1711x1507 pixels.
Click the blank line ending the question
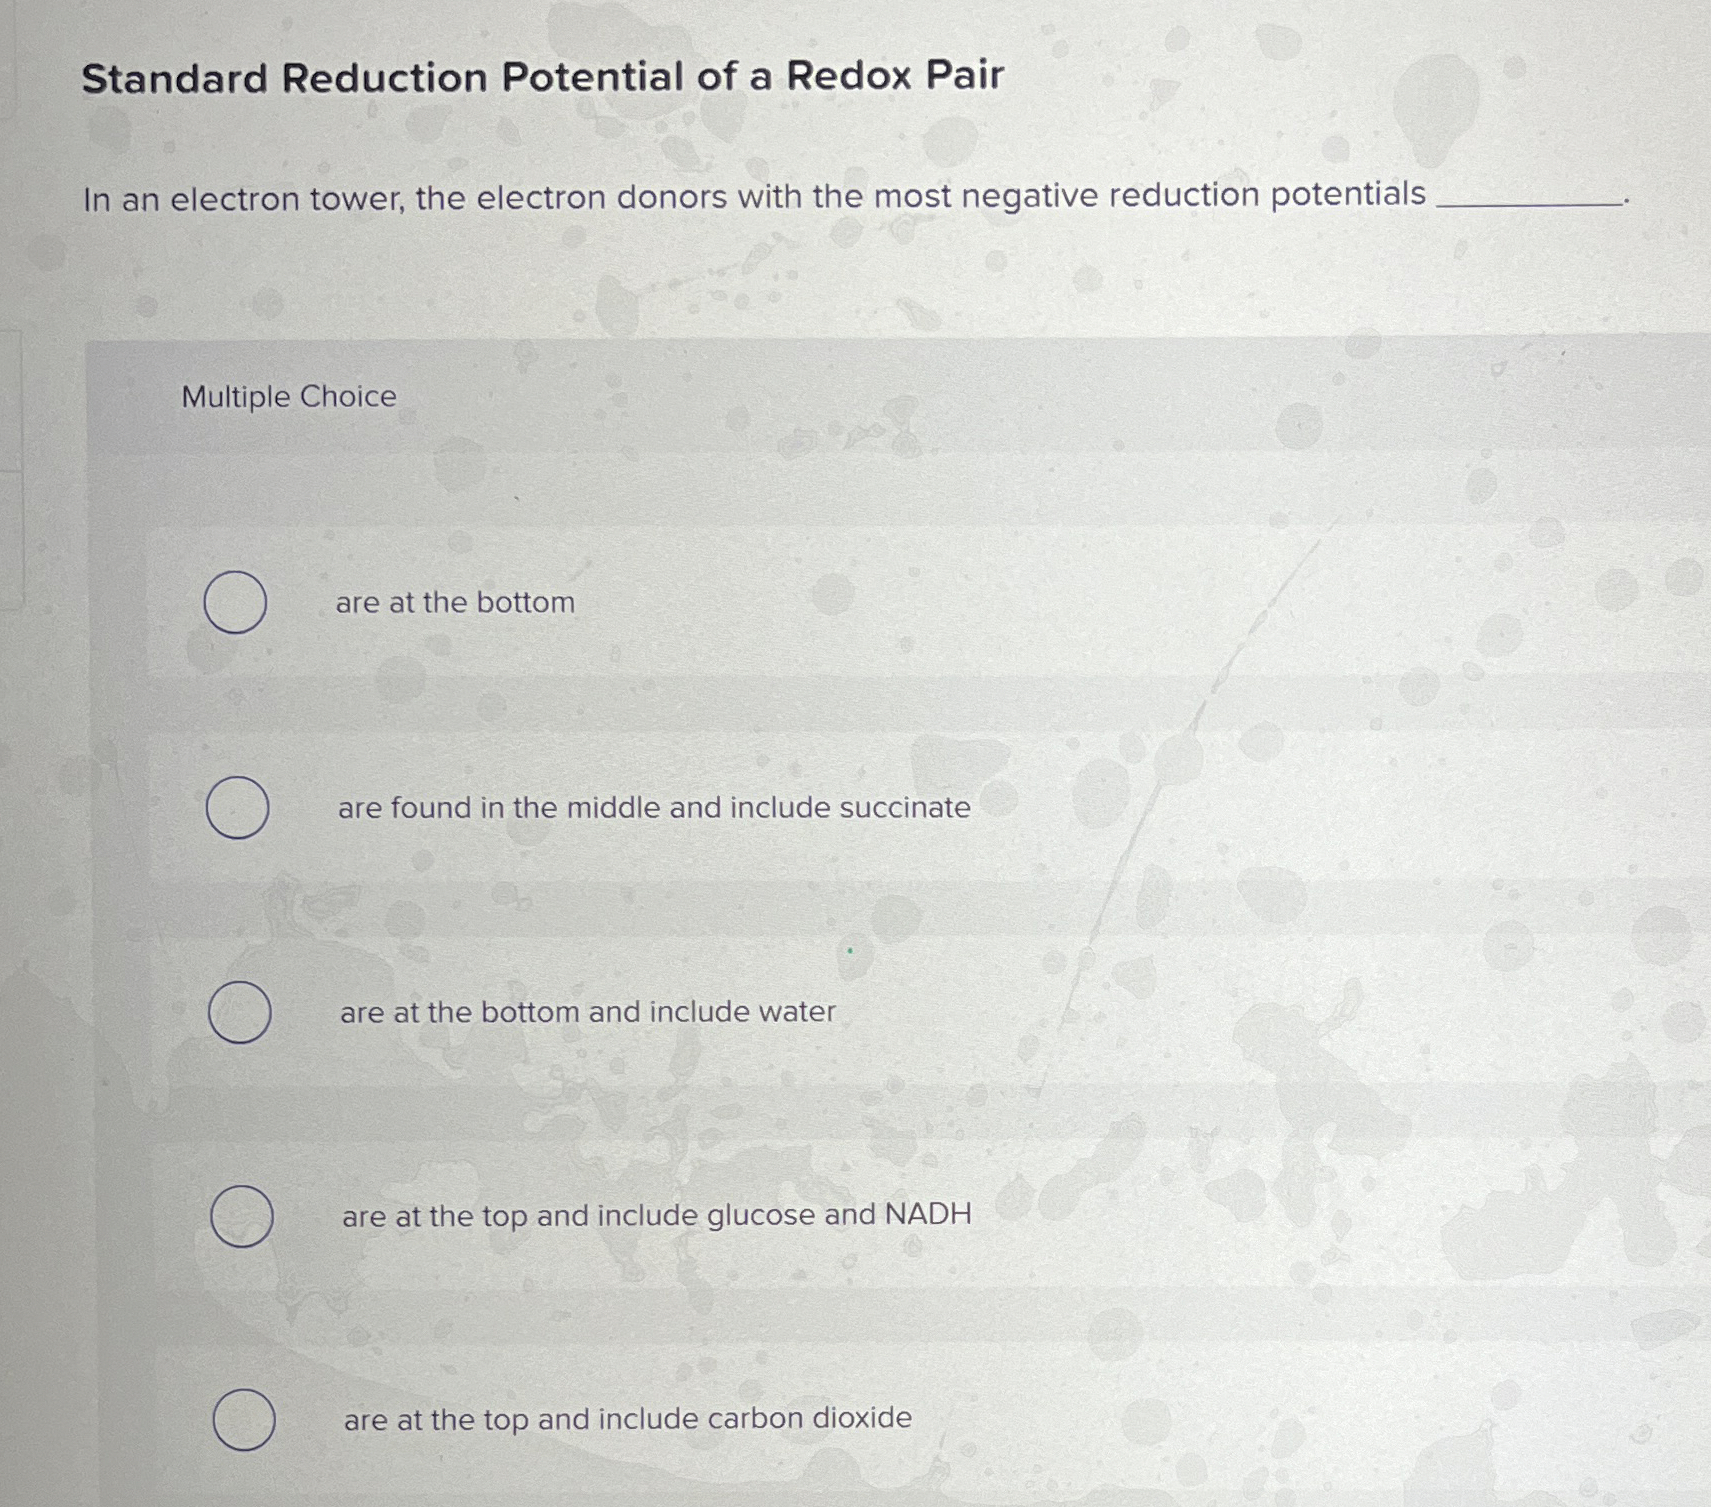pyautogui.click(x=1528, y=203)
